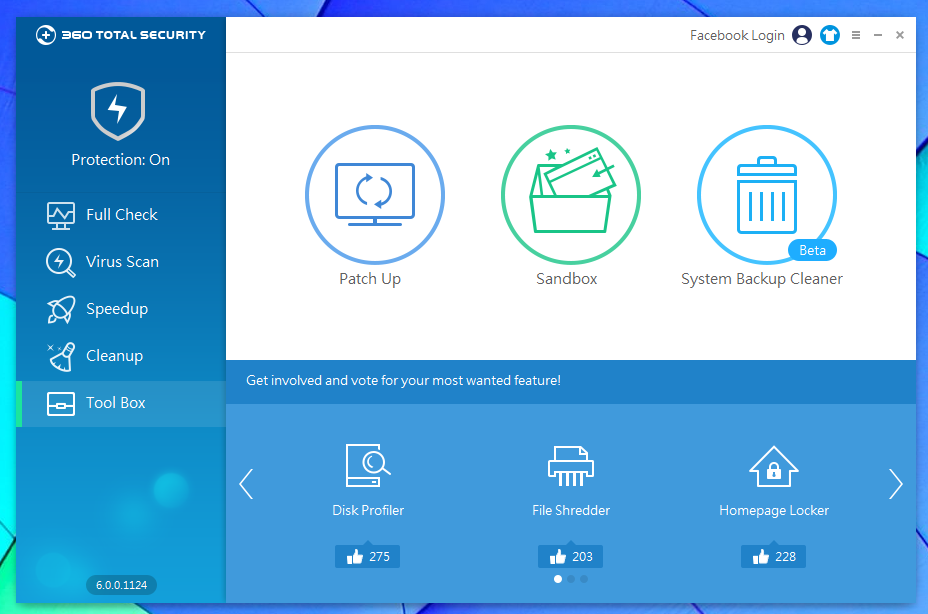Vote for Disk Profiler with 275 likes

tap(368, 556)
